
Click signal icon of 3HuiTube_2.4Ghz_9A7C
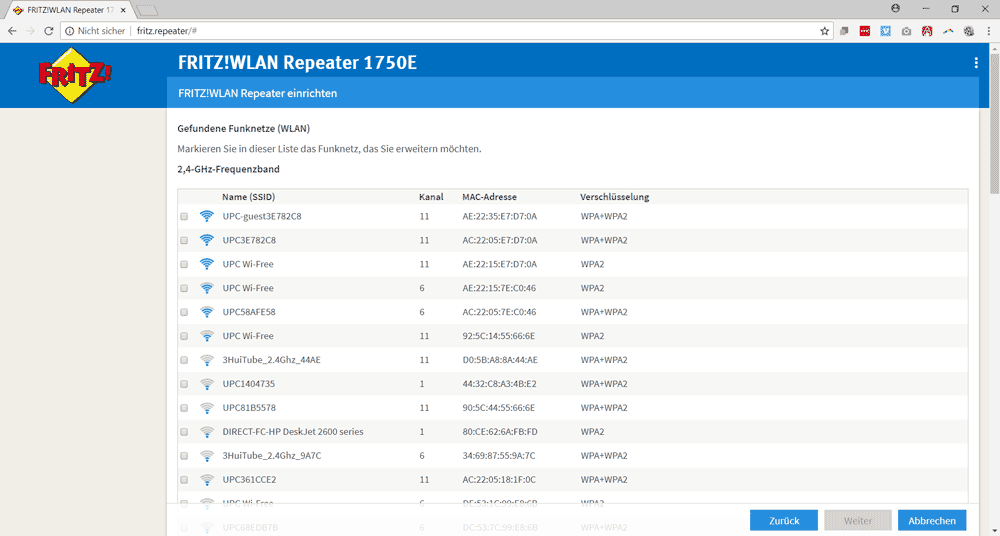(x=206, y=456)
